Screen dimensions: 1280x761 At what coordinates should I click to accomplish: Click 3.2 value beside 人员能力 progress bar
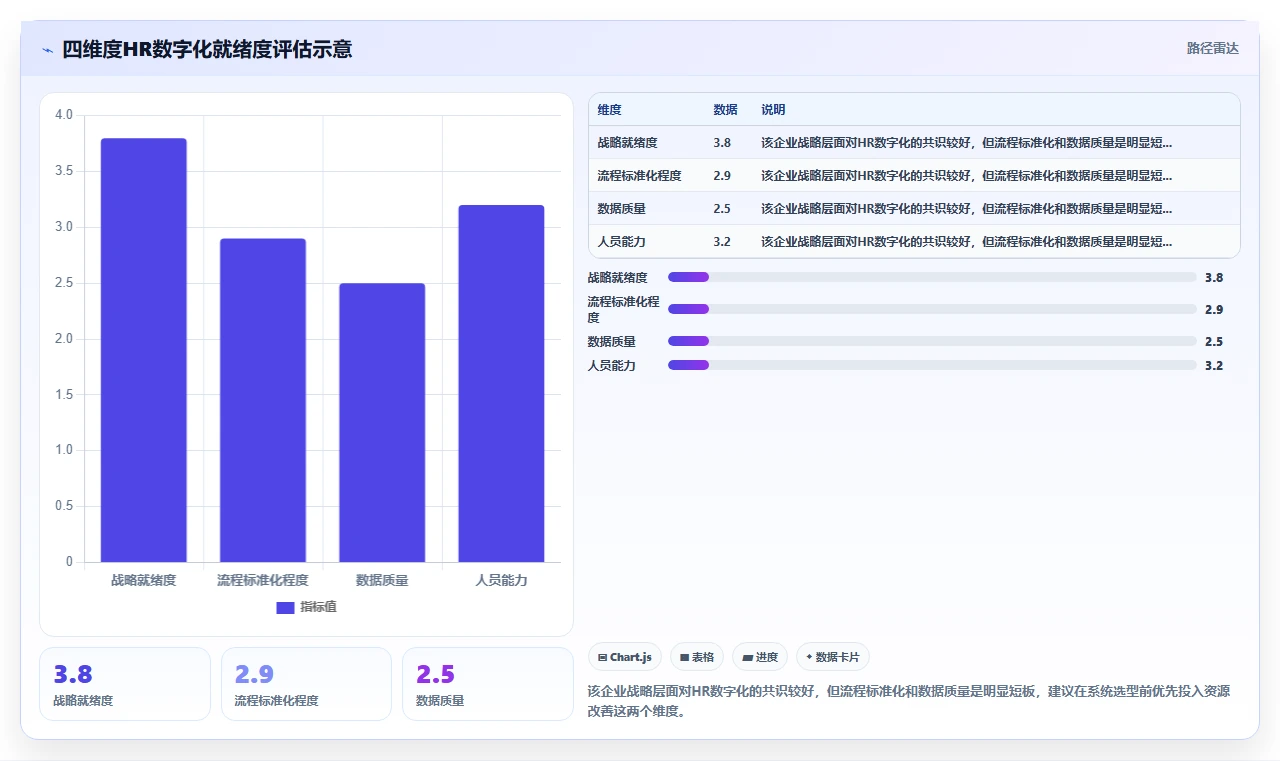(x=1214, y=366)
